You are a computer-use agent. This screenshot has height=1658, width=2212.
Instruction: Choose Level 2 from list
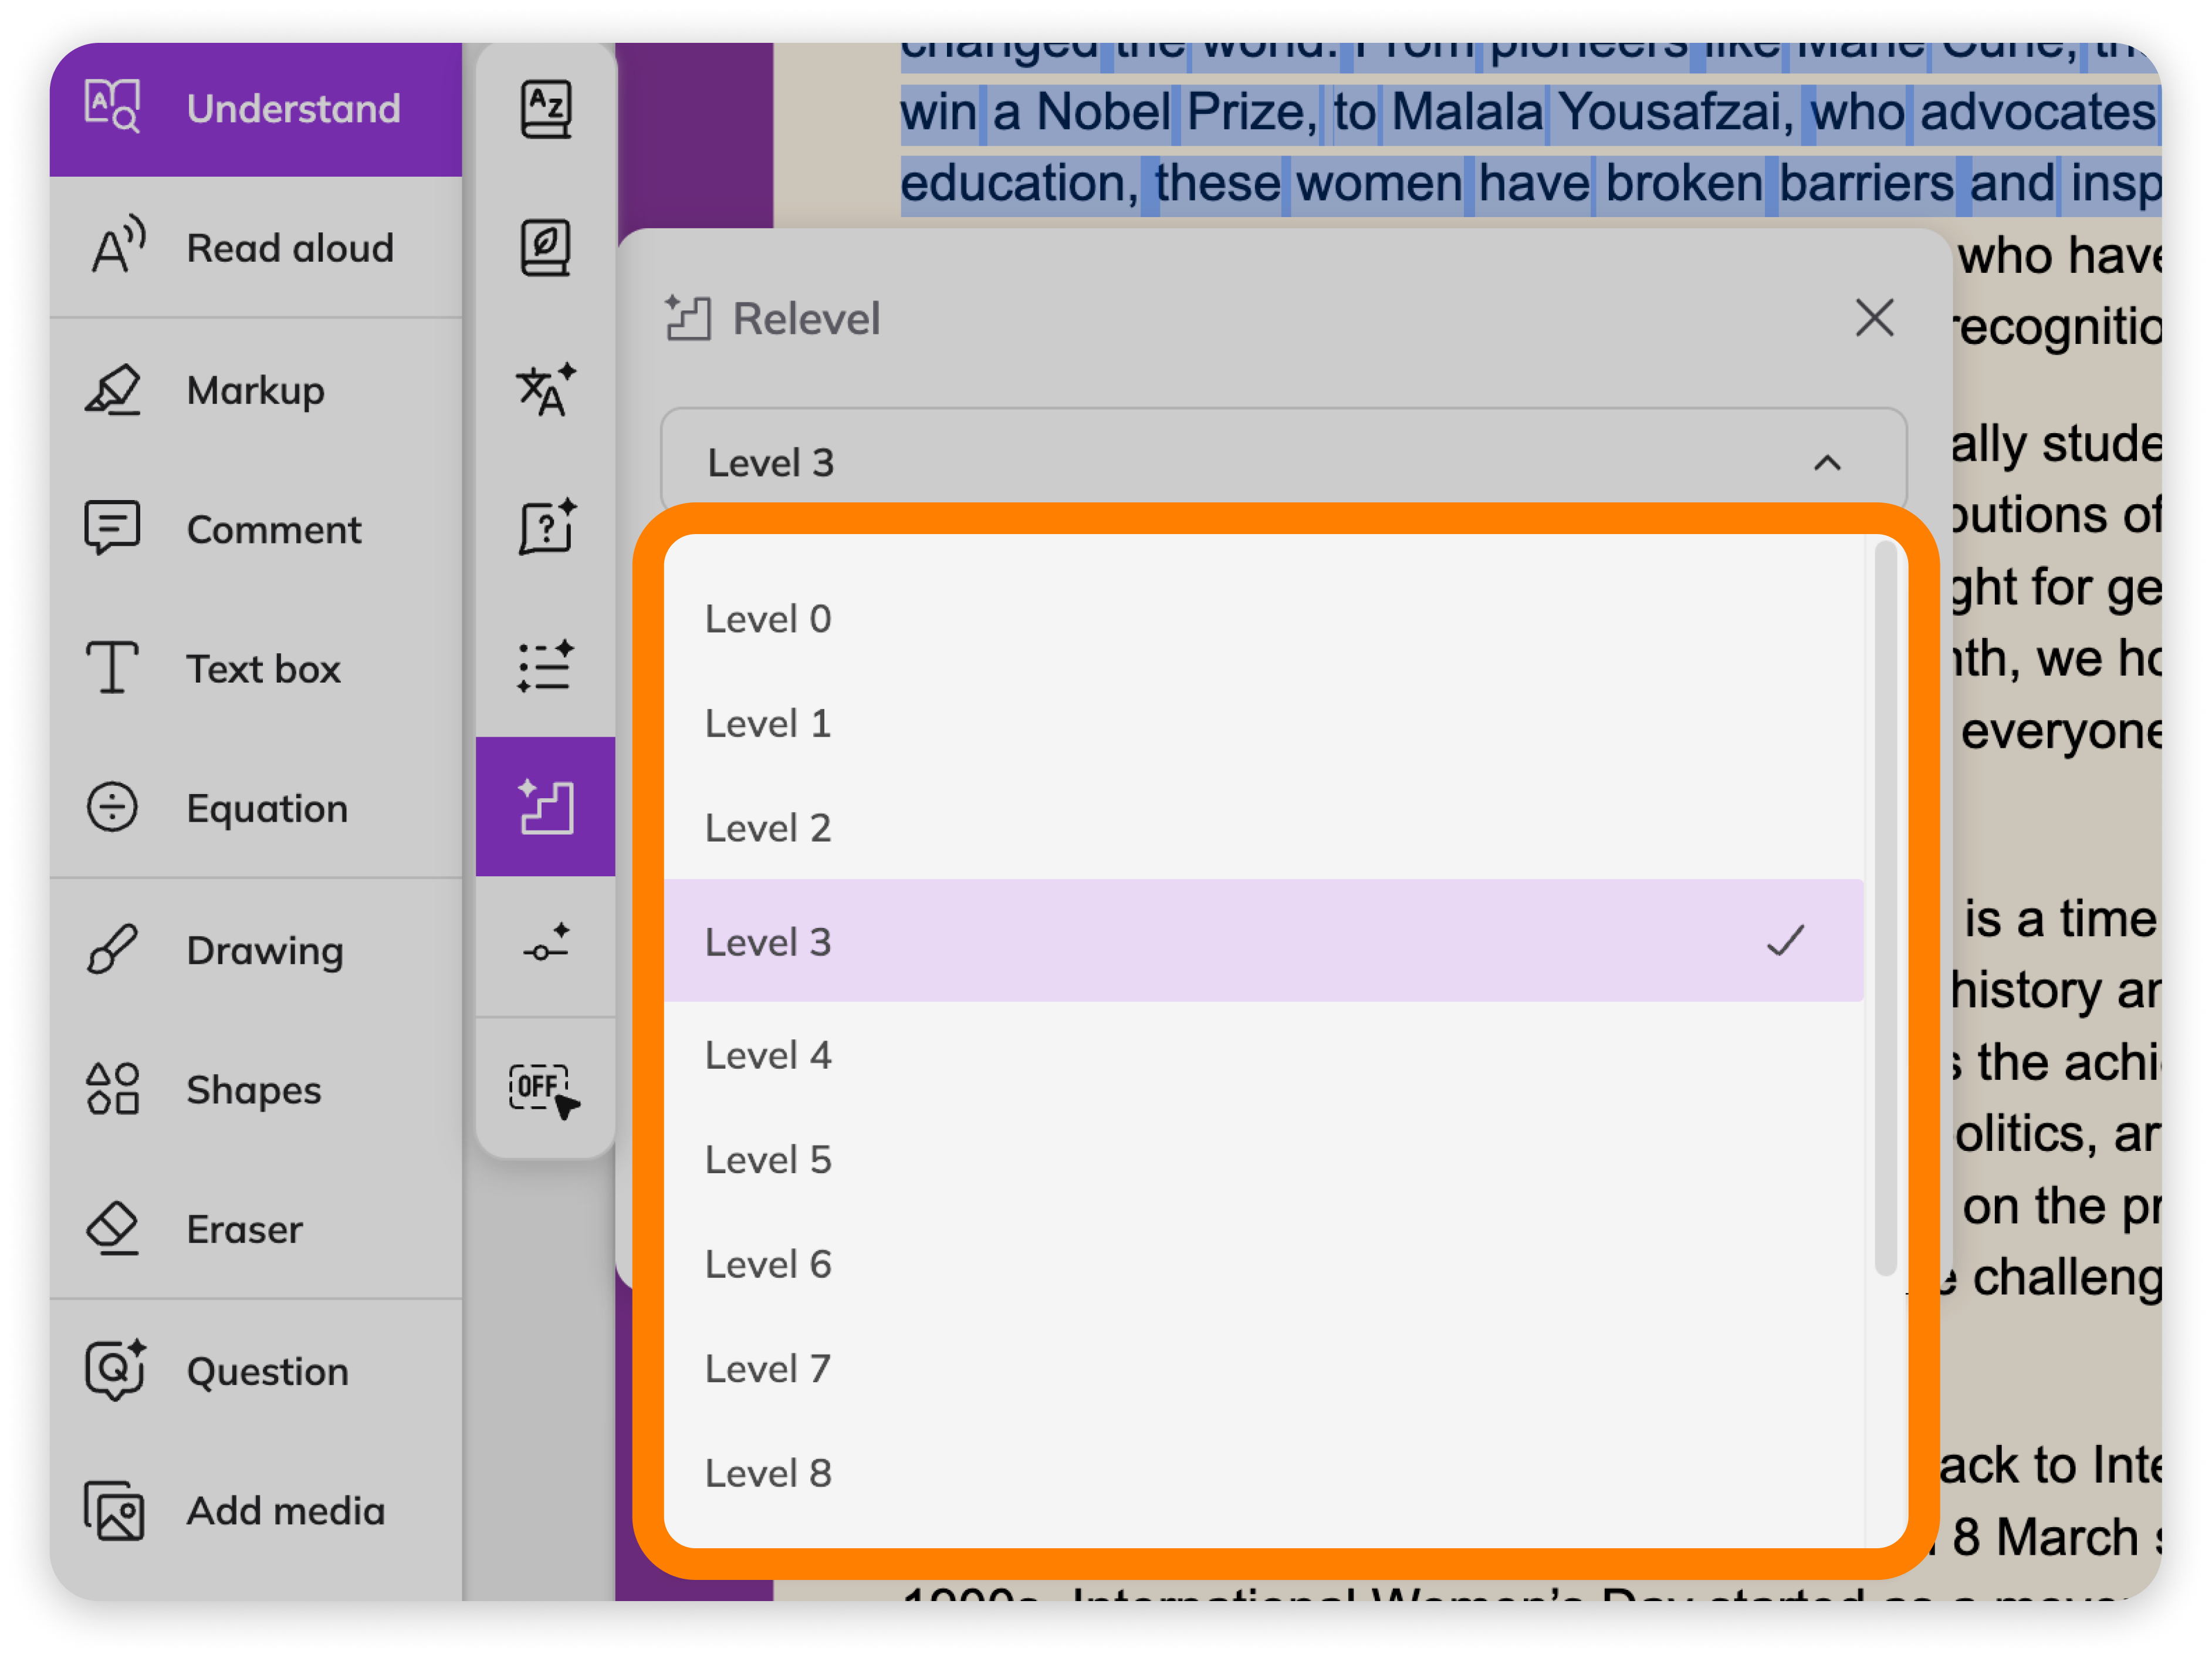[1263, 828]
